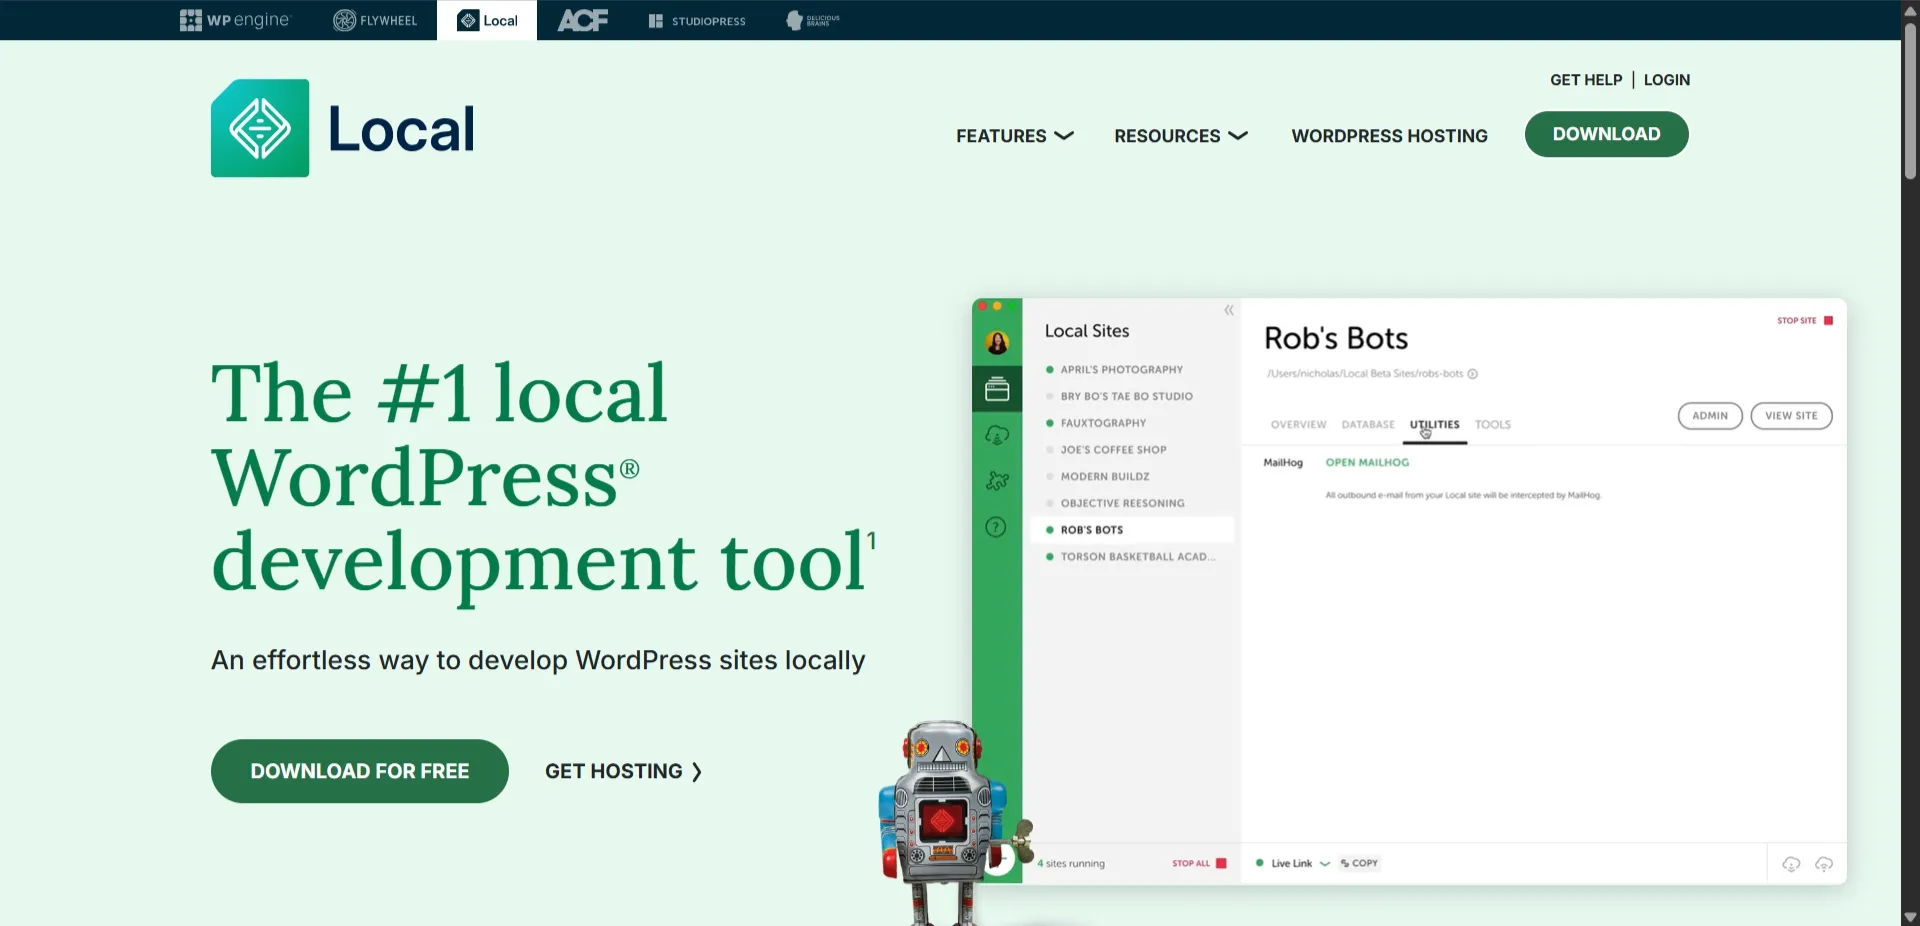
Task: Click the OPEN MAILHOG link
Action: [x=1367, y=462]
